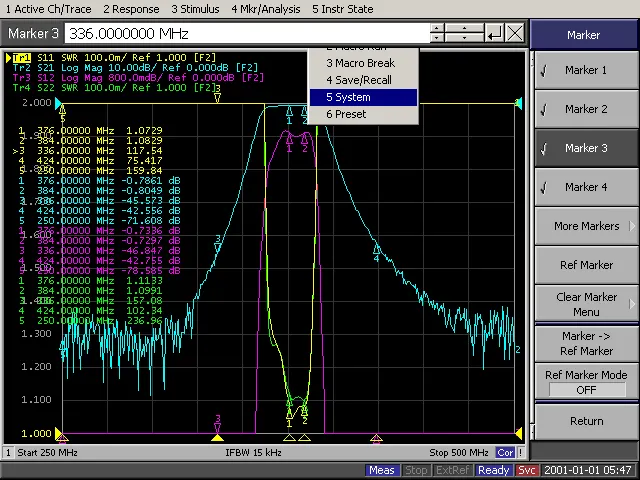Close the marker entry bar with X
The height and width of the screenshot is (480, 640).
click(515, 34)
